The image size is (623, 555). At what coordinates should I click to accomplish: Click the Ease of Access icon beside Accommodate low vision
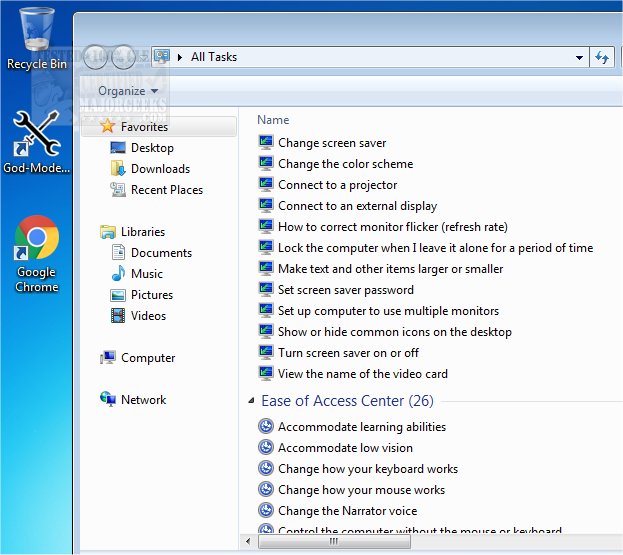coord(265,448)
